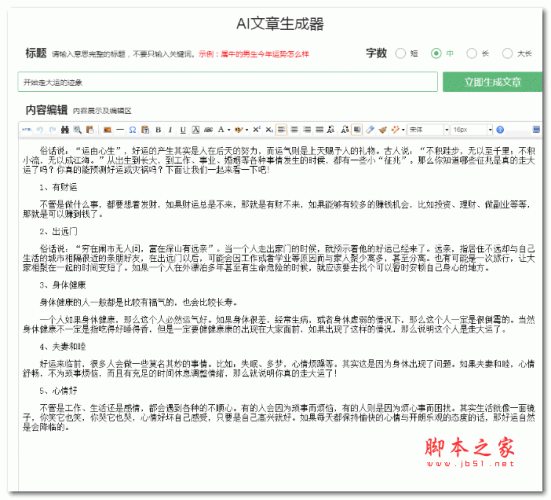
Task: Align text to the right
Action: pos(307,130)
